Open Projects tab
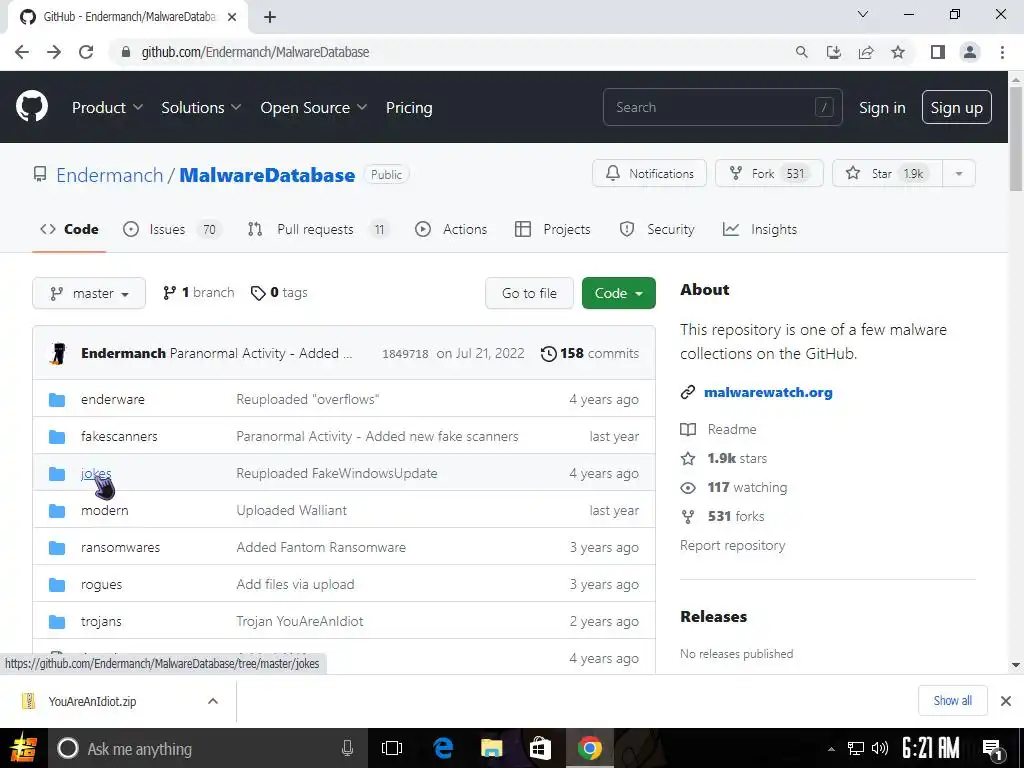This screenshot has width=1024, height=768. pos(552,229)
